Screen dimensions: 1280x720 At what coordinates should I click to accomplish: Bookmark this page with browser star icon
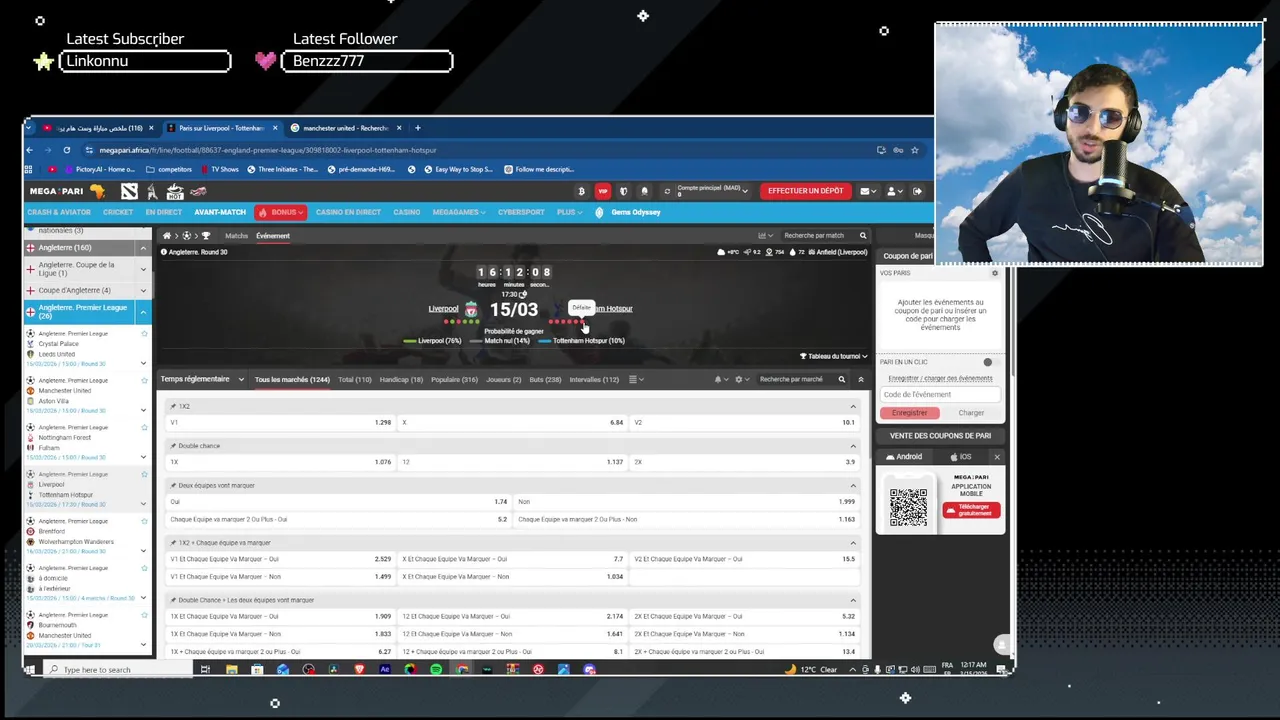(913, 150)
